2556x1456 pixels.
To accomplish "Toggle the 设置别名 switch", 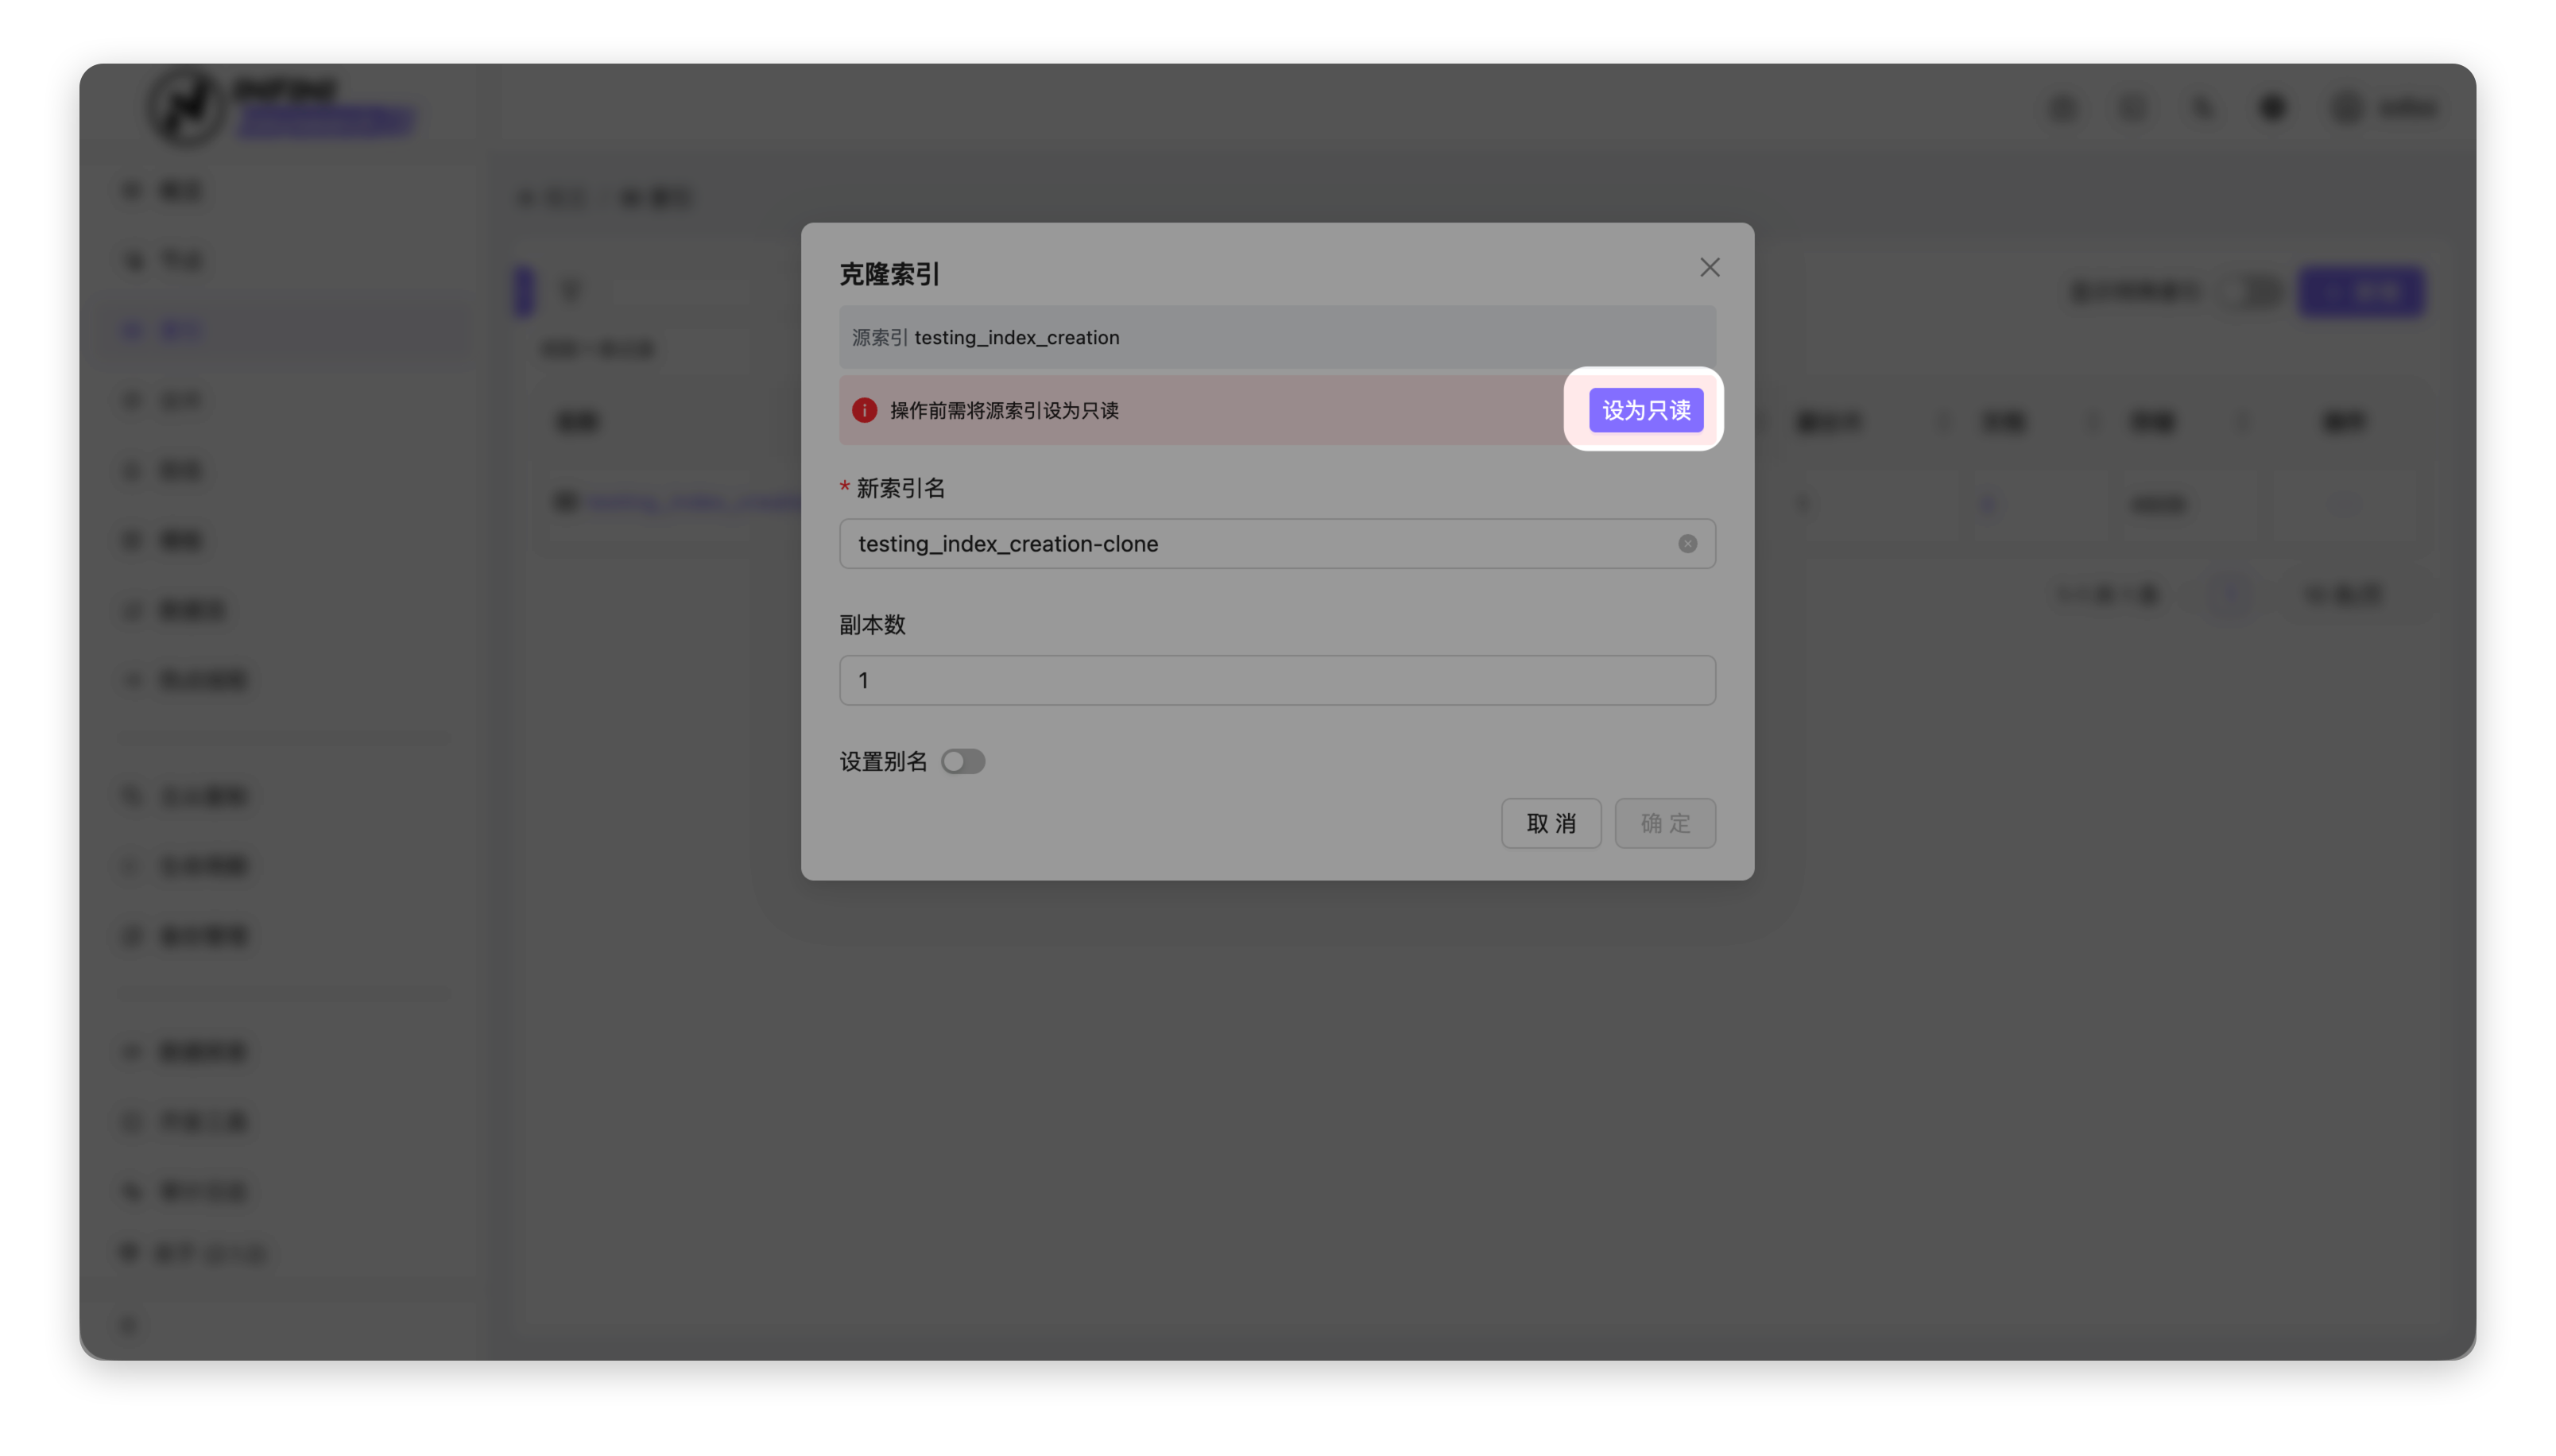I will point(962,762).
